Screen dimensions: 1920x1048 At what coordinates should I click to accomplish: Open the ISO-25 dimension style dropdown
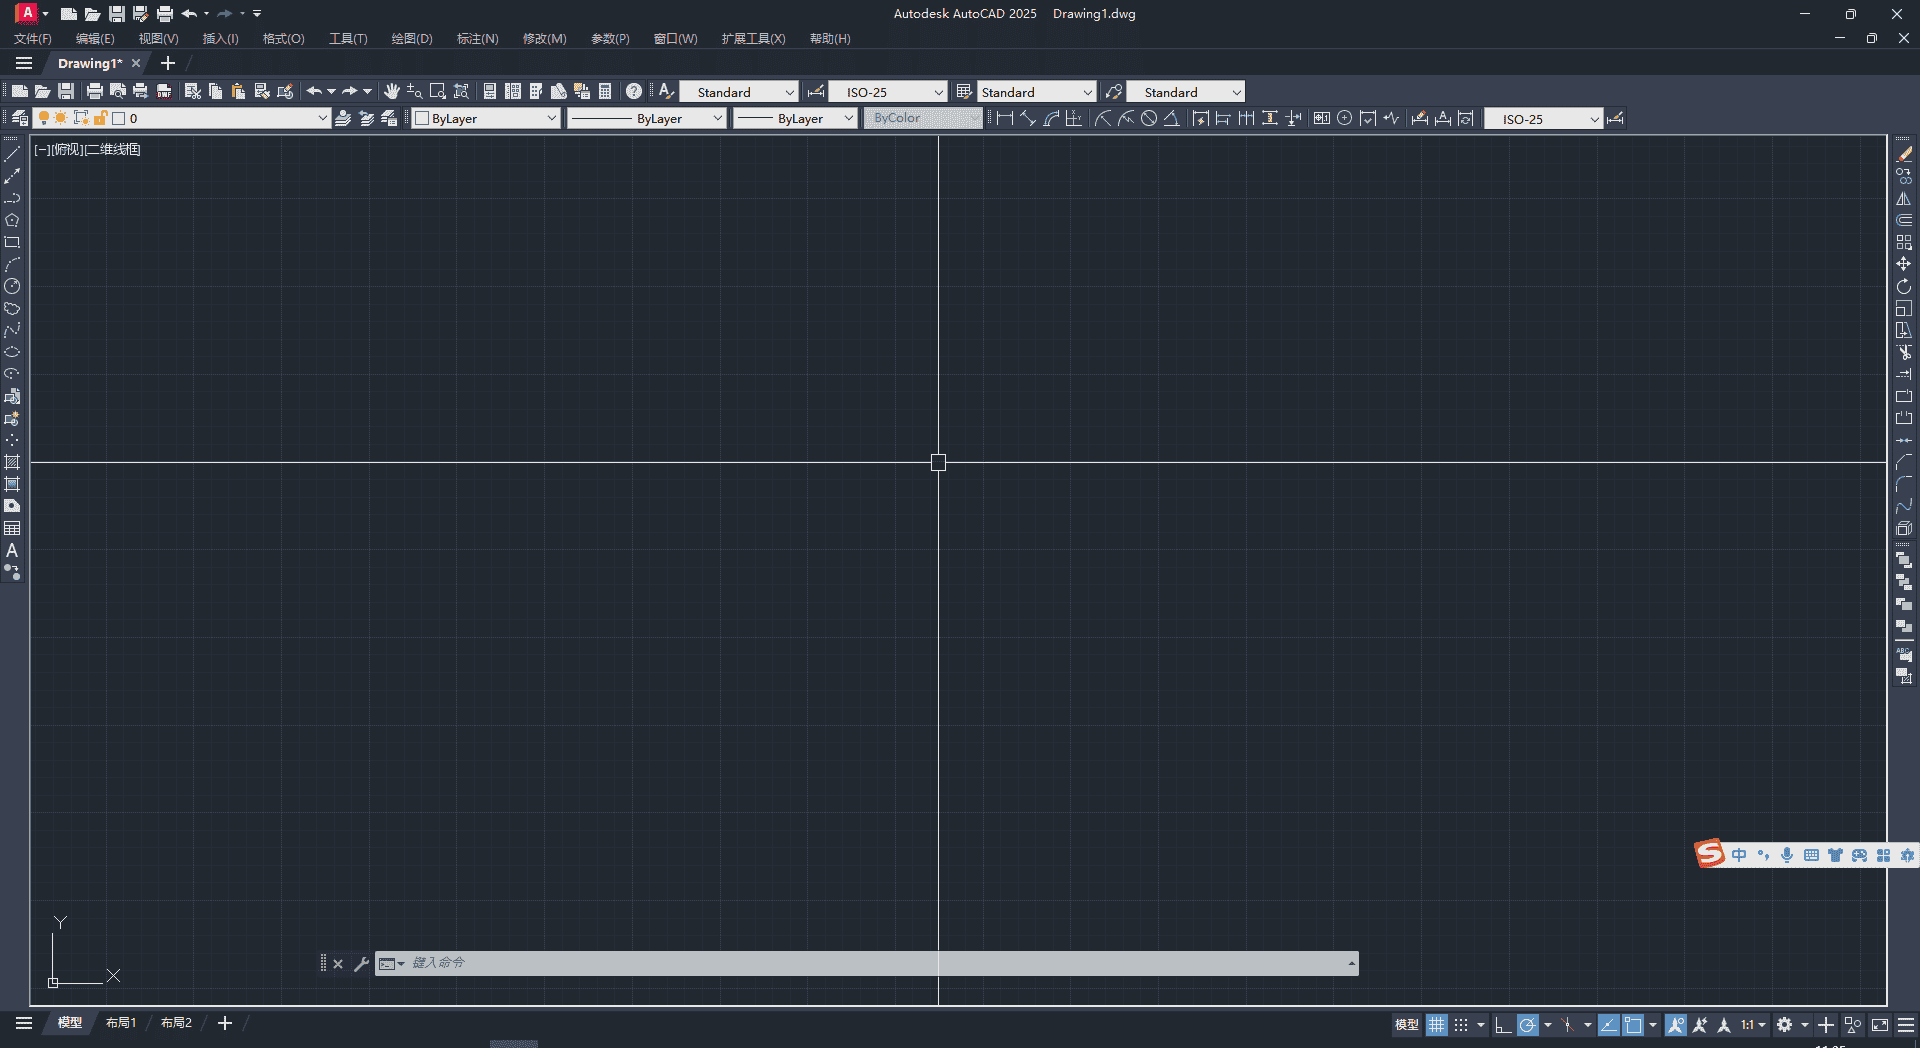click(x=937, y=91)
